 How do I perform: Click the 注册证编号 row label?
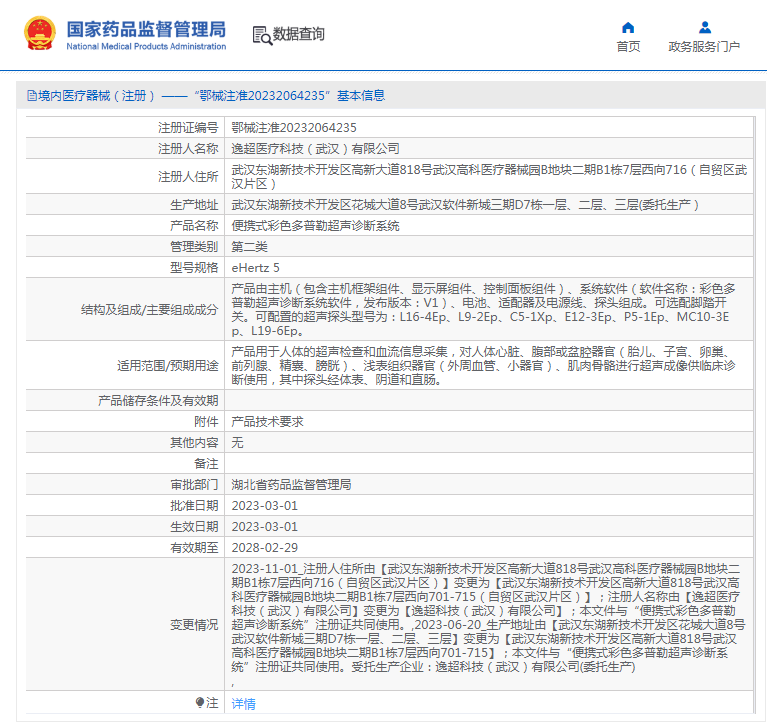pos(188,128)
